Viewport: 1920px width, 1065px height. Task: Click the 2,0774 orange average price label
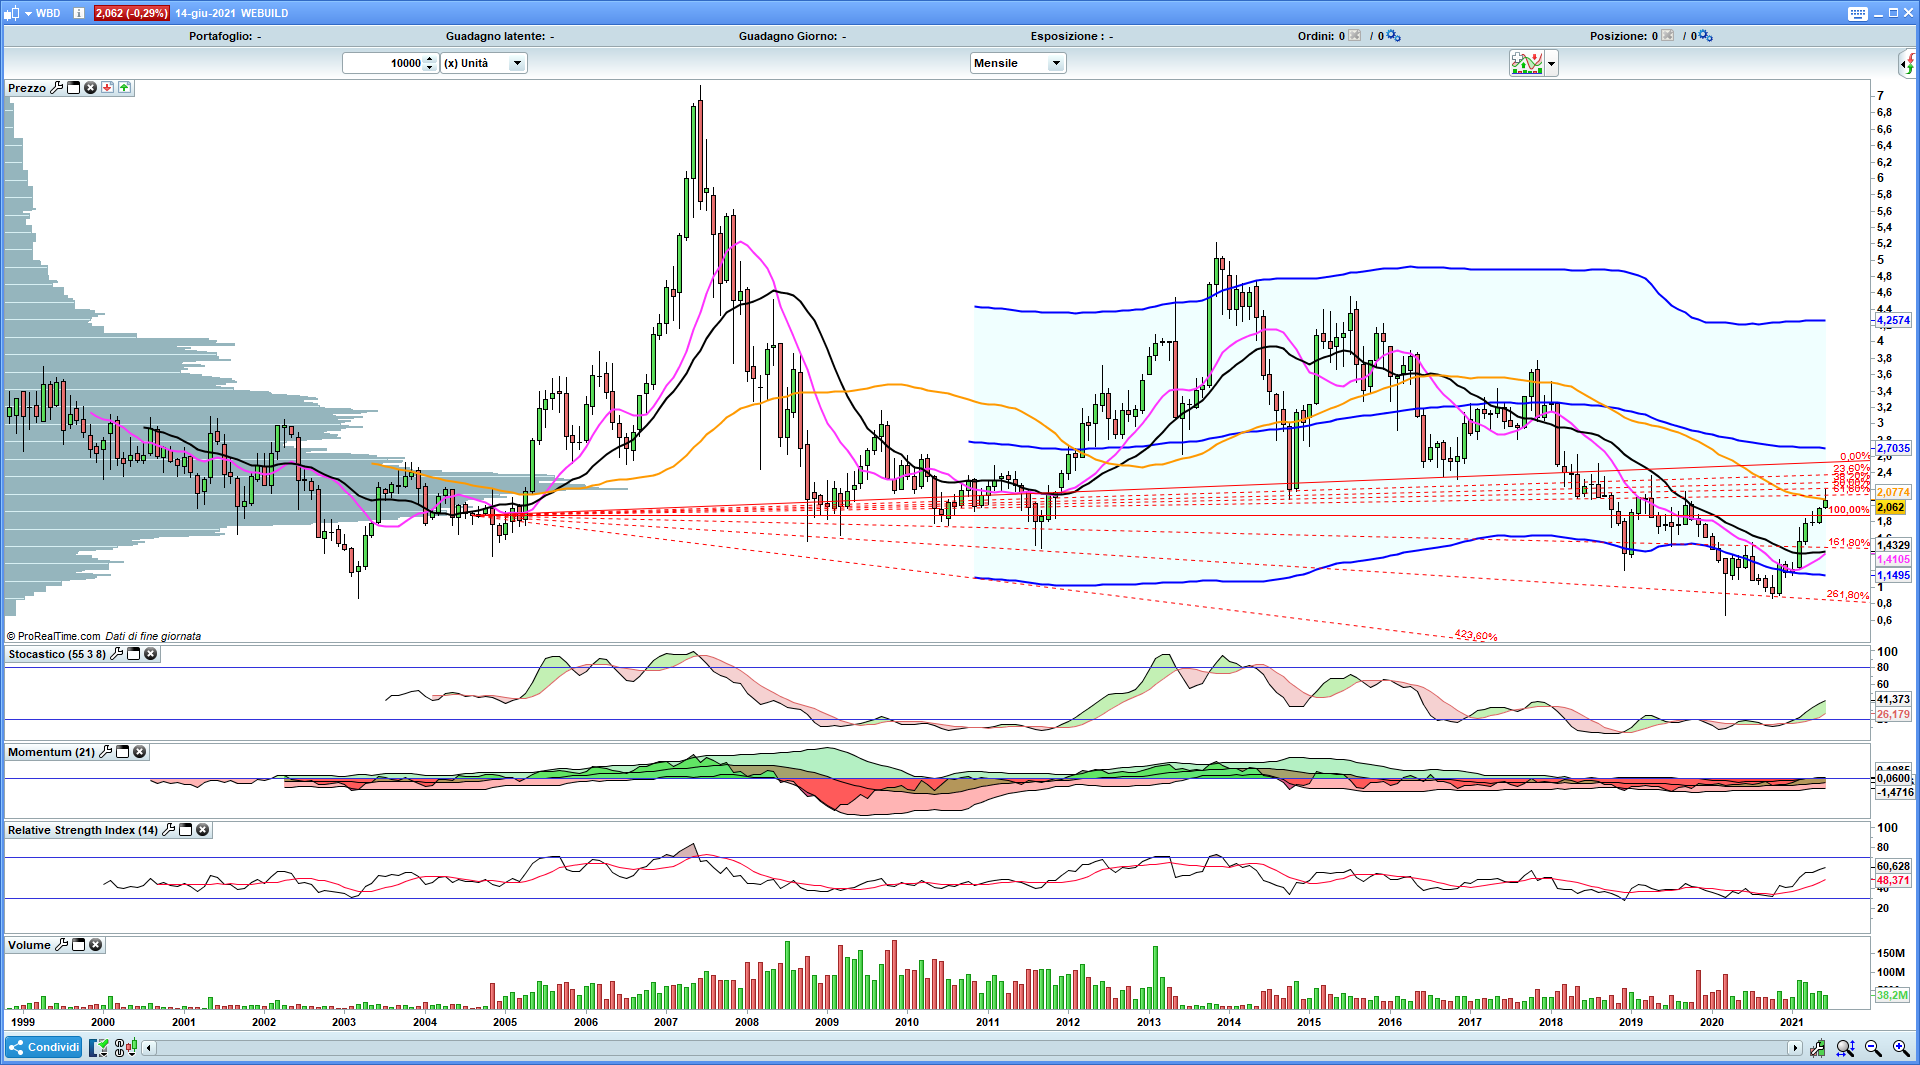pos(1892,492)
